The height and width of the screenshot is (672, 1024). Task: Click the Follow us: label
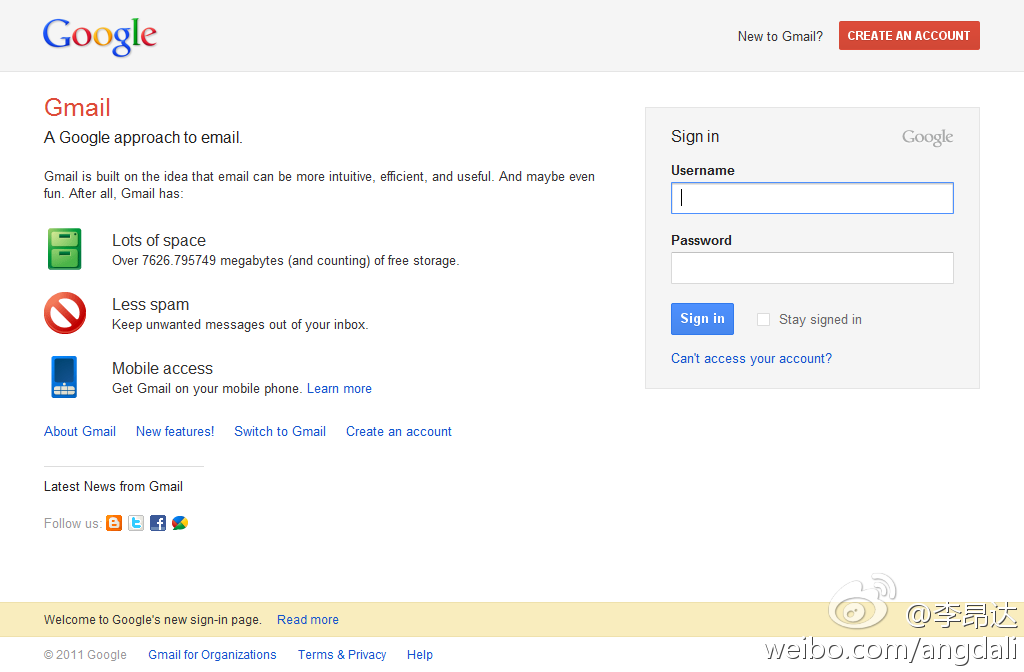72,524
